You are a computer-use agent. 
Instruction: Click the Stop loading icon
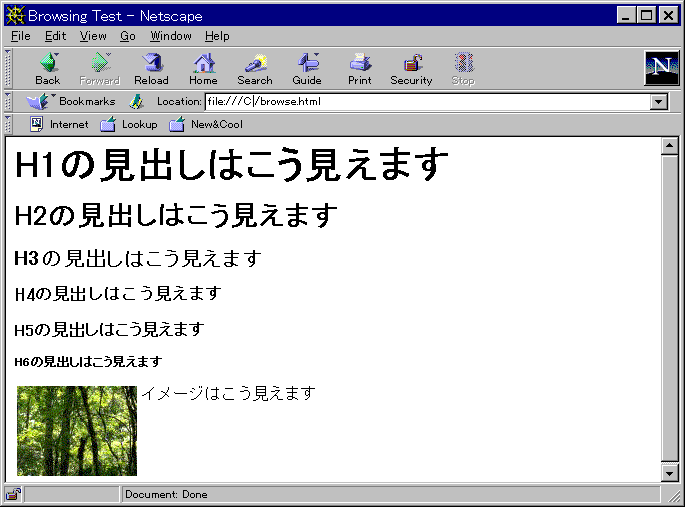463,69
